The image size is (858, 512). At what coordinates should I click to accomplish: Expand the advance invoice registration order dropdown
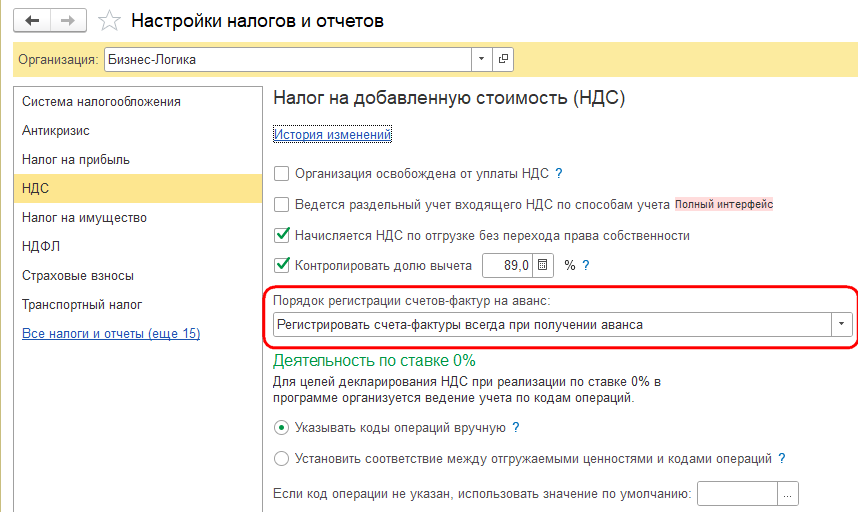(x=842, y=324)
